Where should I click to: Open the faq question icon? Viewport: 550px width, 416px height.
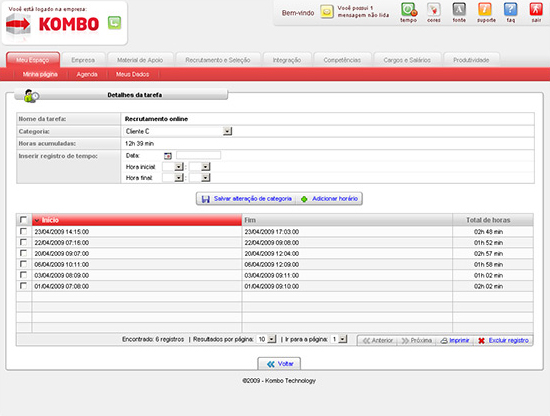tap(511, 10)
